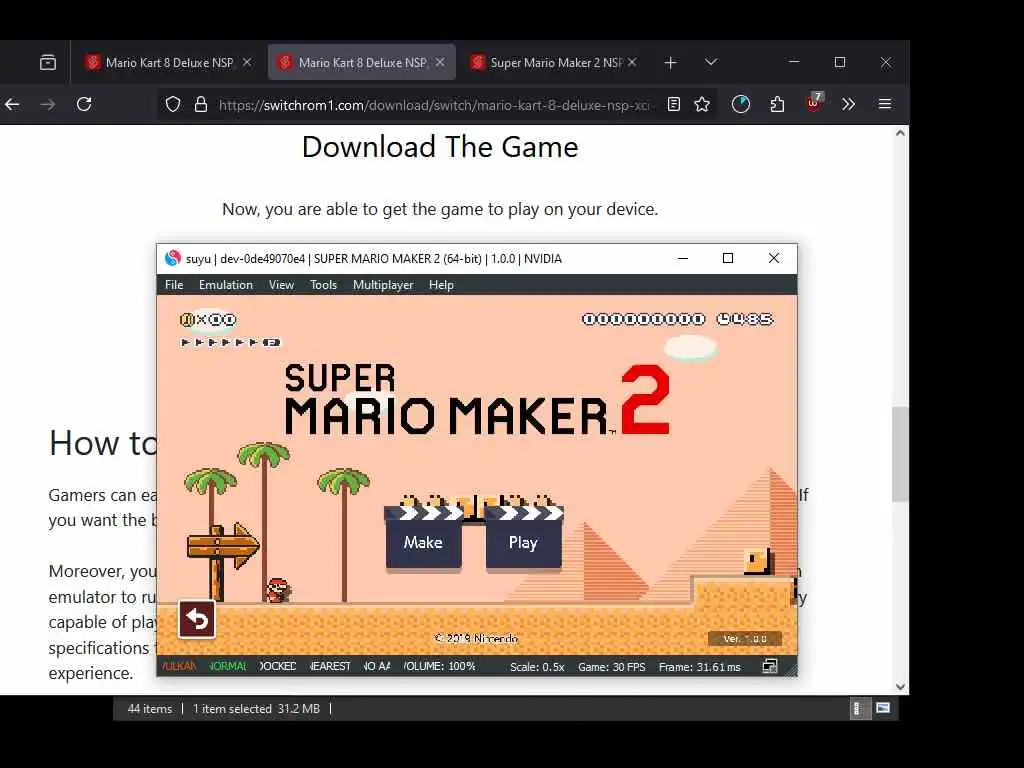
Task: Bookmark this page with star icon
Action: pyautogui.click(x=702, y=104)
